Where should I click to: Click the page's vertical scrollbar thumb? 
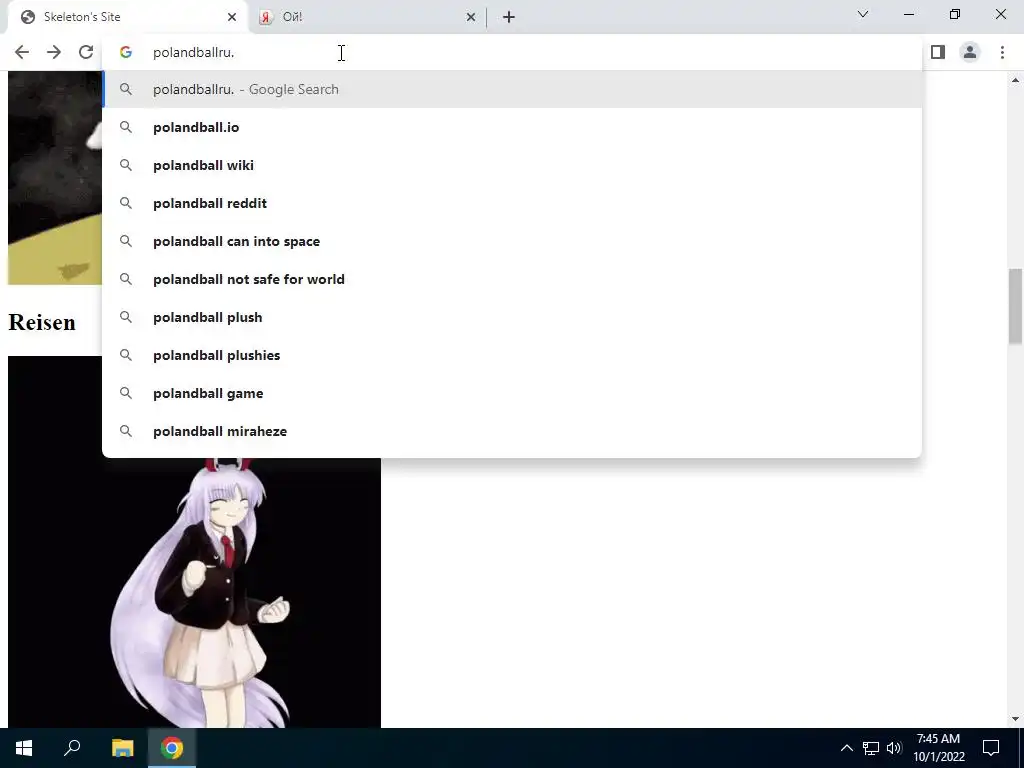tap(1015, 306)
